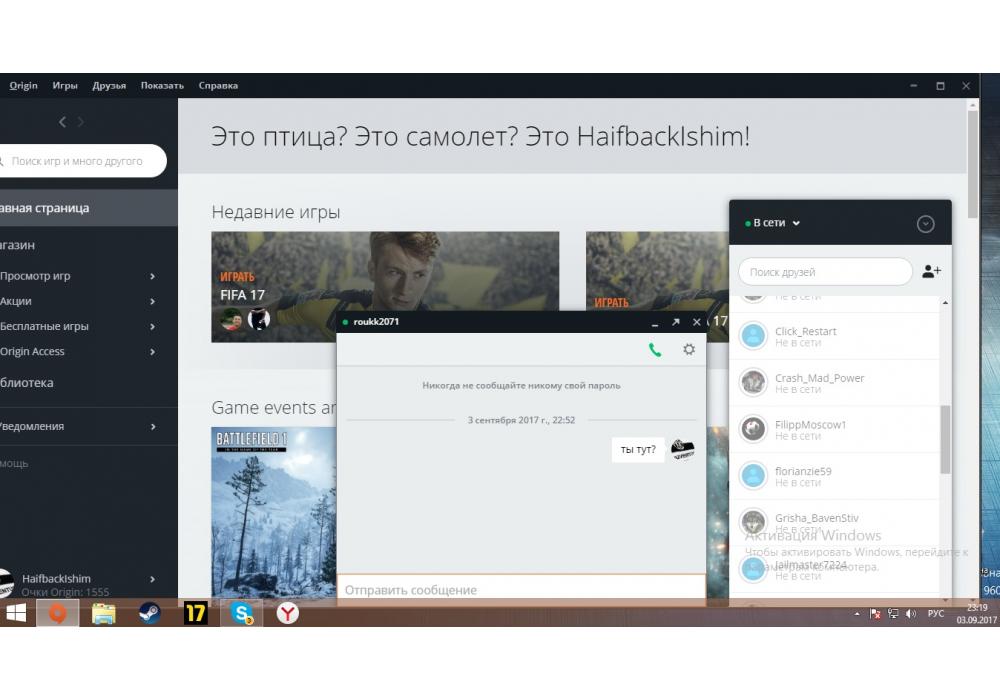Select friend Click_Restart

pyautogui.click(x=834, y=337)
